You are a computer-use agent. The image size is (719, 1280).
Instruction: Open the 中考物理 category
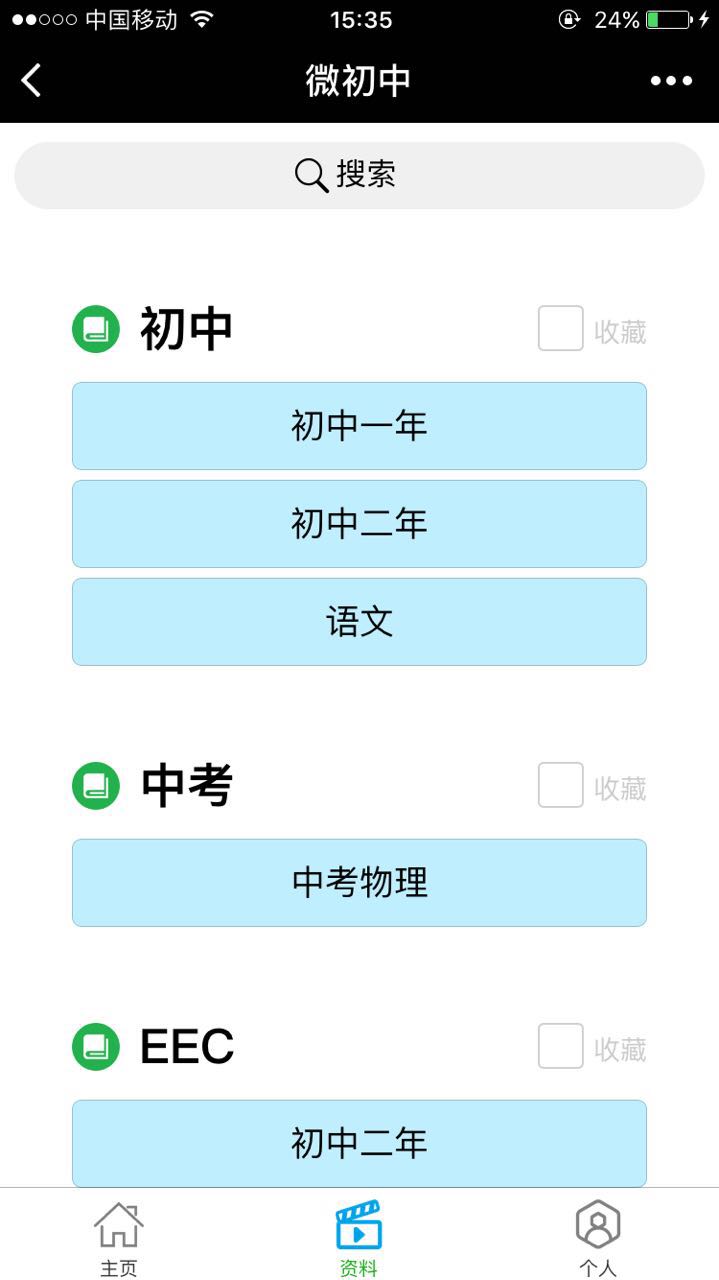coord(359,883)
